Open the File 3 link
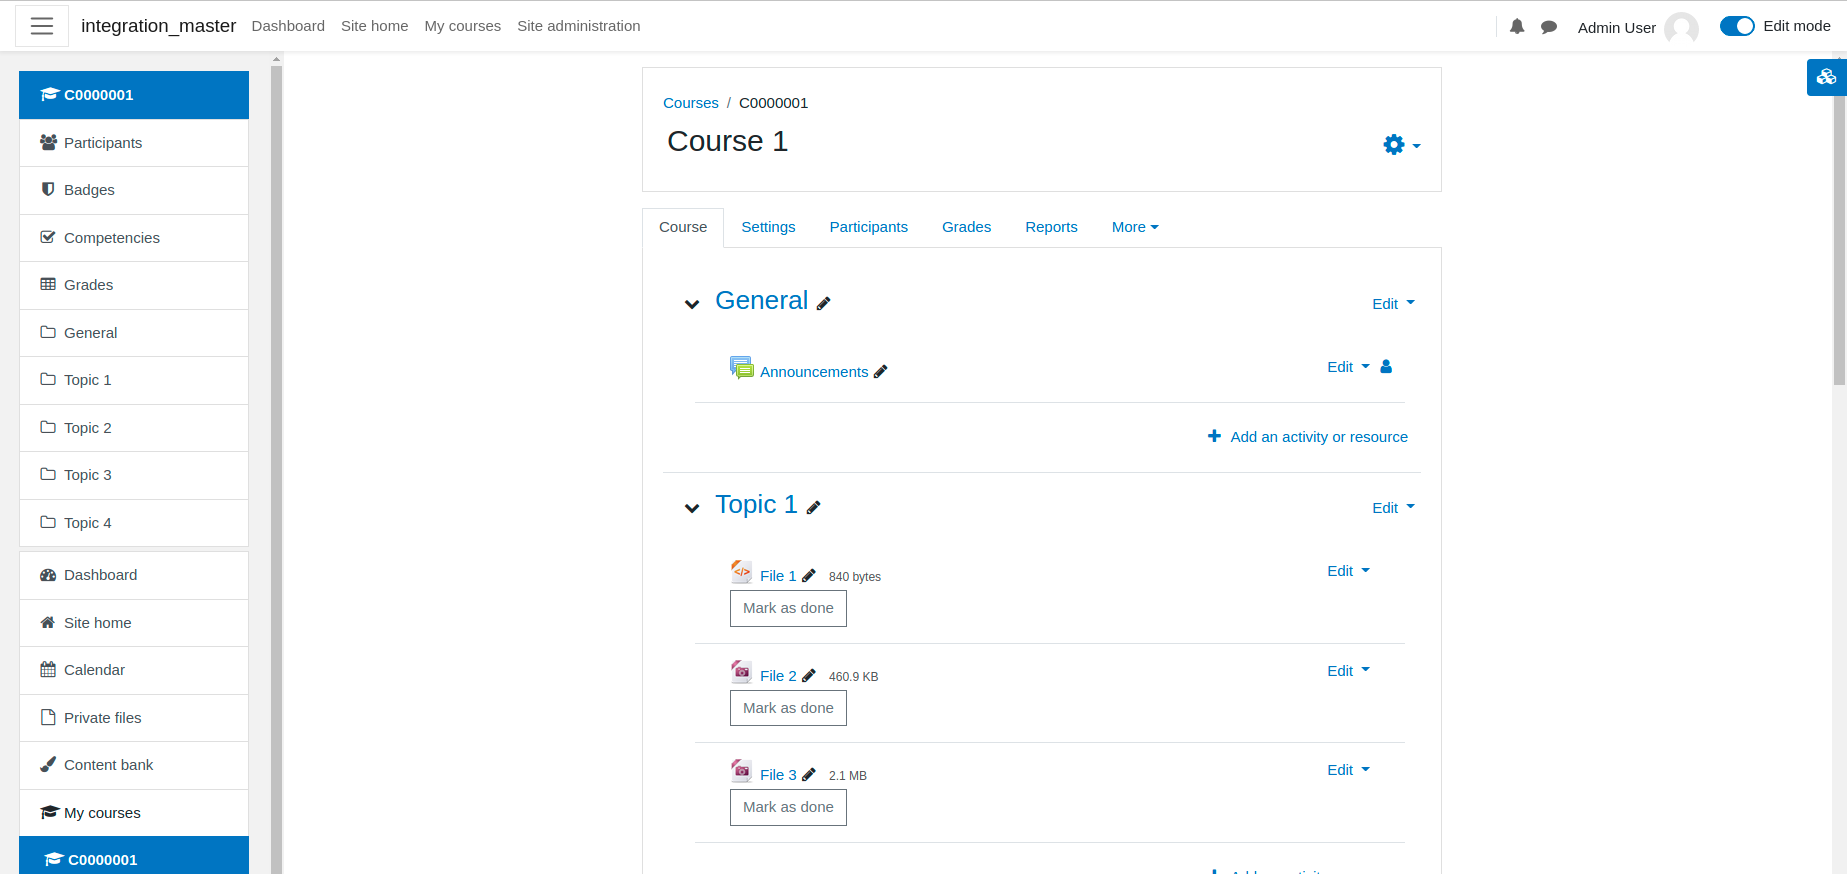1847x874 pixels. click(x=778, y=775)
